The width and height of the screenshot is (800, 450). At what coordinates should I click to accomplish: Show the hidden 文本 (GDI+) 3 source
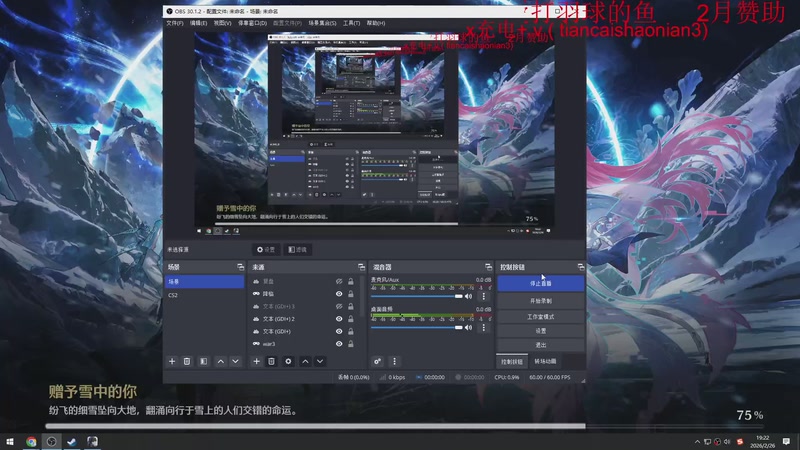tap(339, 306)
